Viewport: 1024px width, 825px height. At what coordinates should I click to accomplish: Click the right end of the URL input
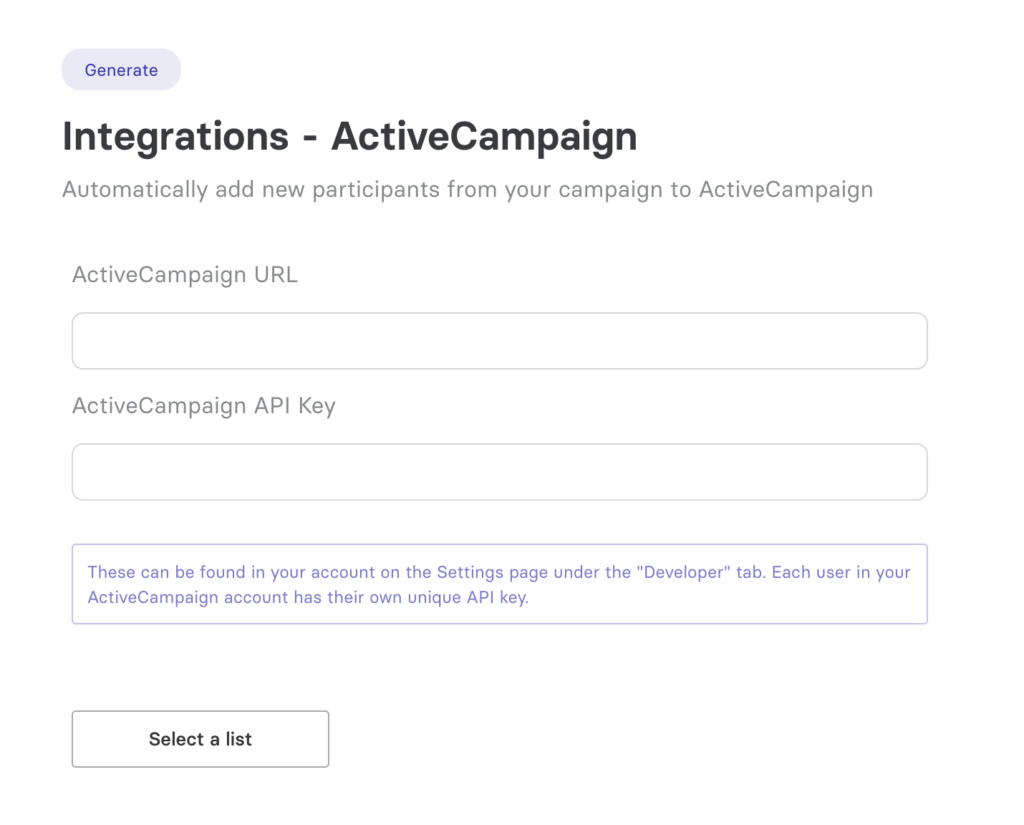click(900, 341)
